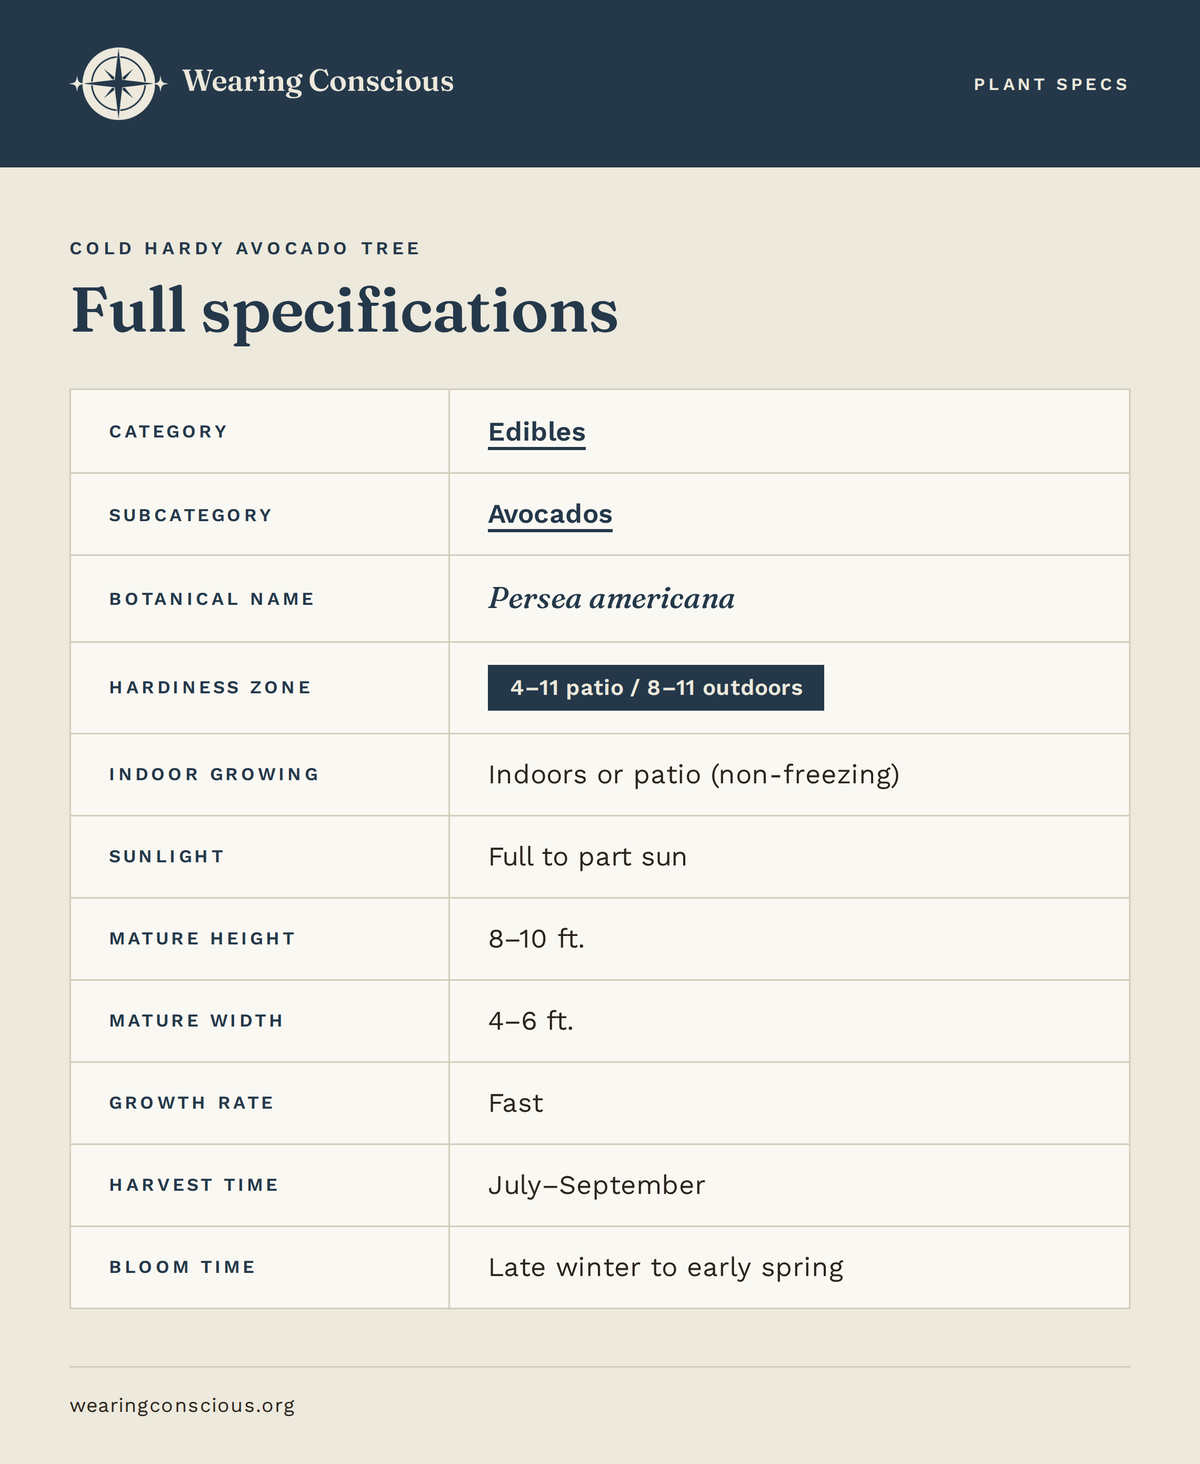Select the Fast growth rate value
1200x1464 pixels.
pyautogui.click(x=516, y=1103)
